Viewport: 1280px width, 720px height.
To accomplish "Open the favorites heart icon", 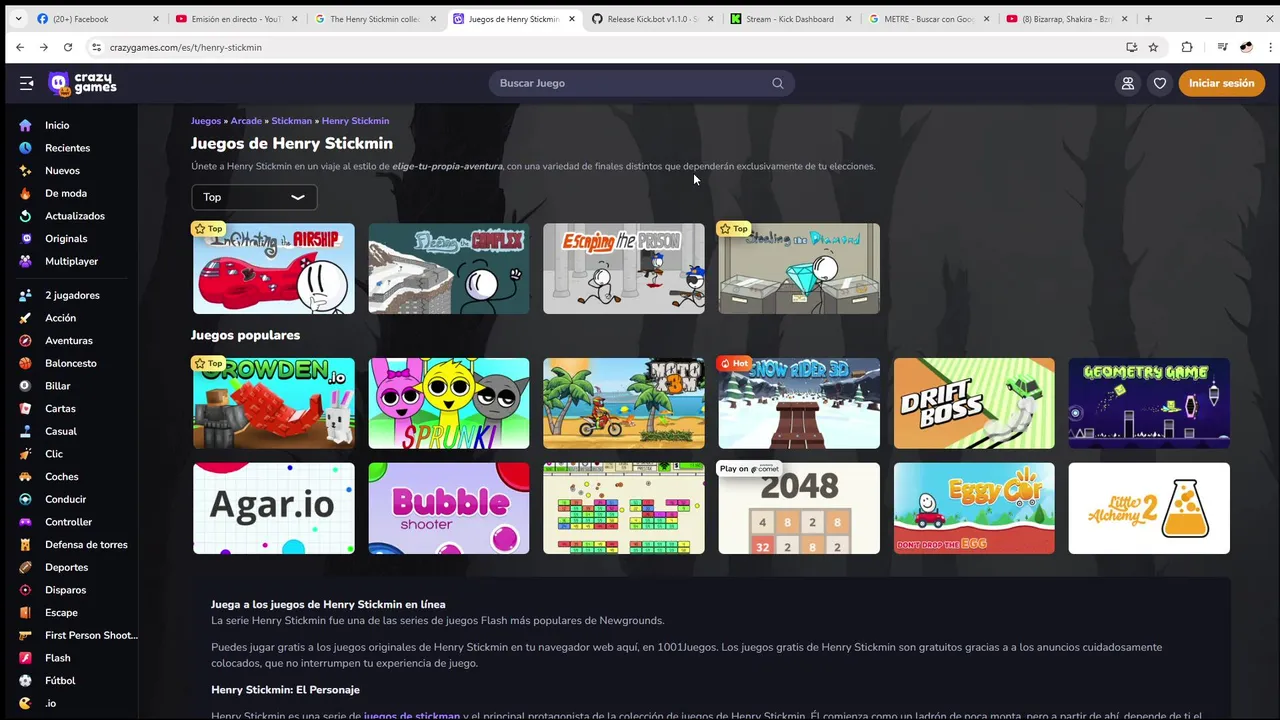I will [x=1160, y=83].
